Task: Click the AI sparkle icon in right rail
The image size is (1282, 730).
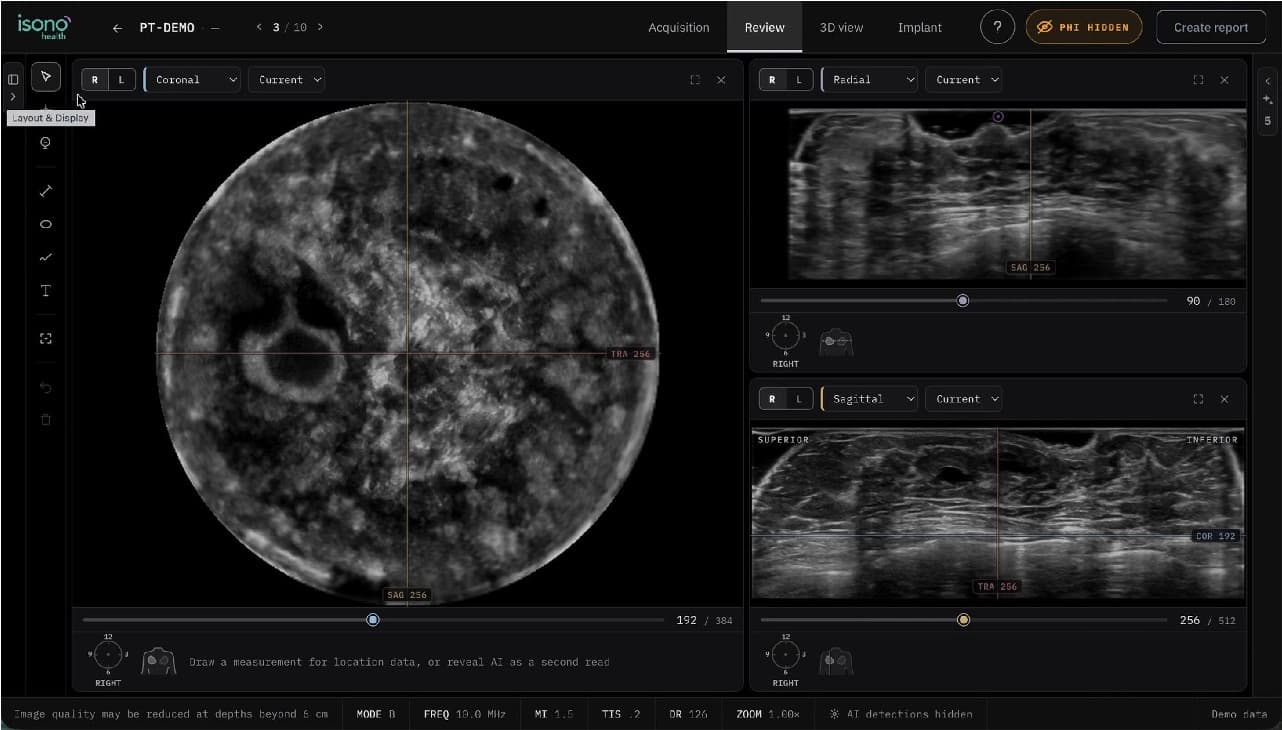Action: 1268,100
